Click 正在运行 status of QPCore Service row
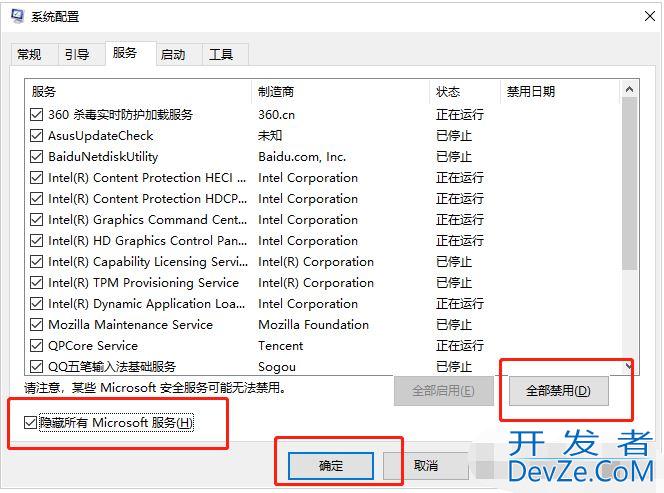 460,346
